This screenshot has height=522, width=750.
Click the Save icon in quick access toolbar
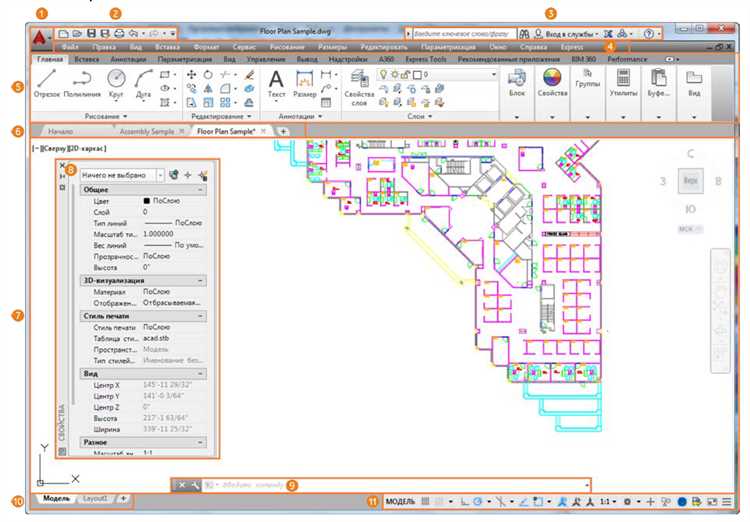click(91, 33)
